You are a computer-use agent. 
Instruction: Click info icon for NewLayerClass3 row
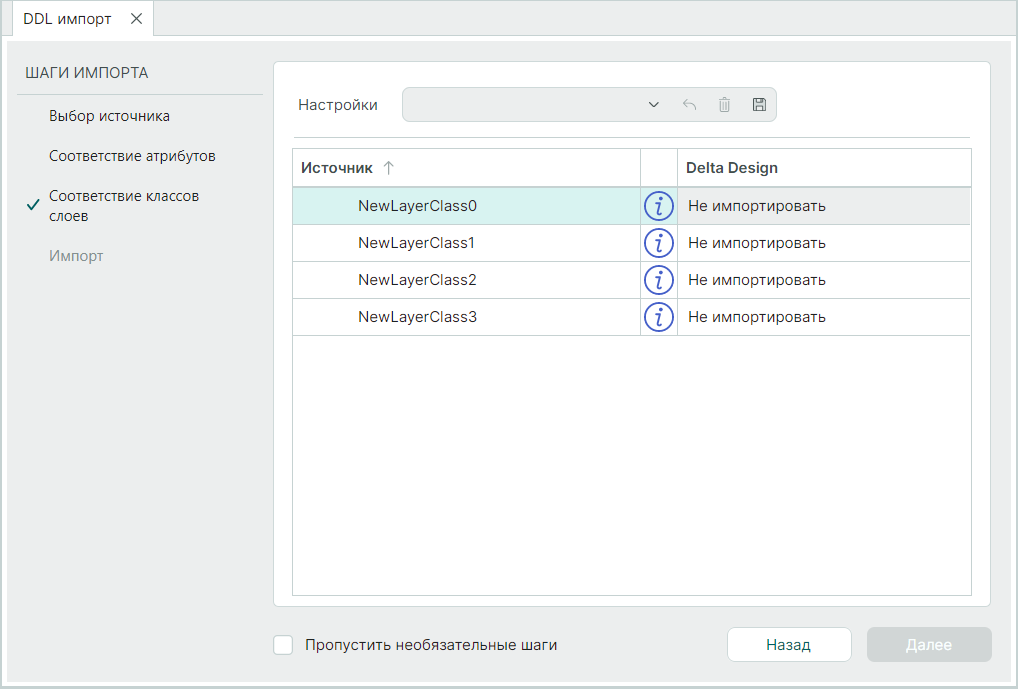click(658, 317)
